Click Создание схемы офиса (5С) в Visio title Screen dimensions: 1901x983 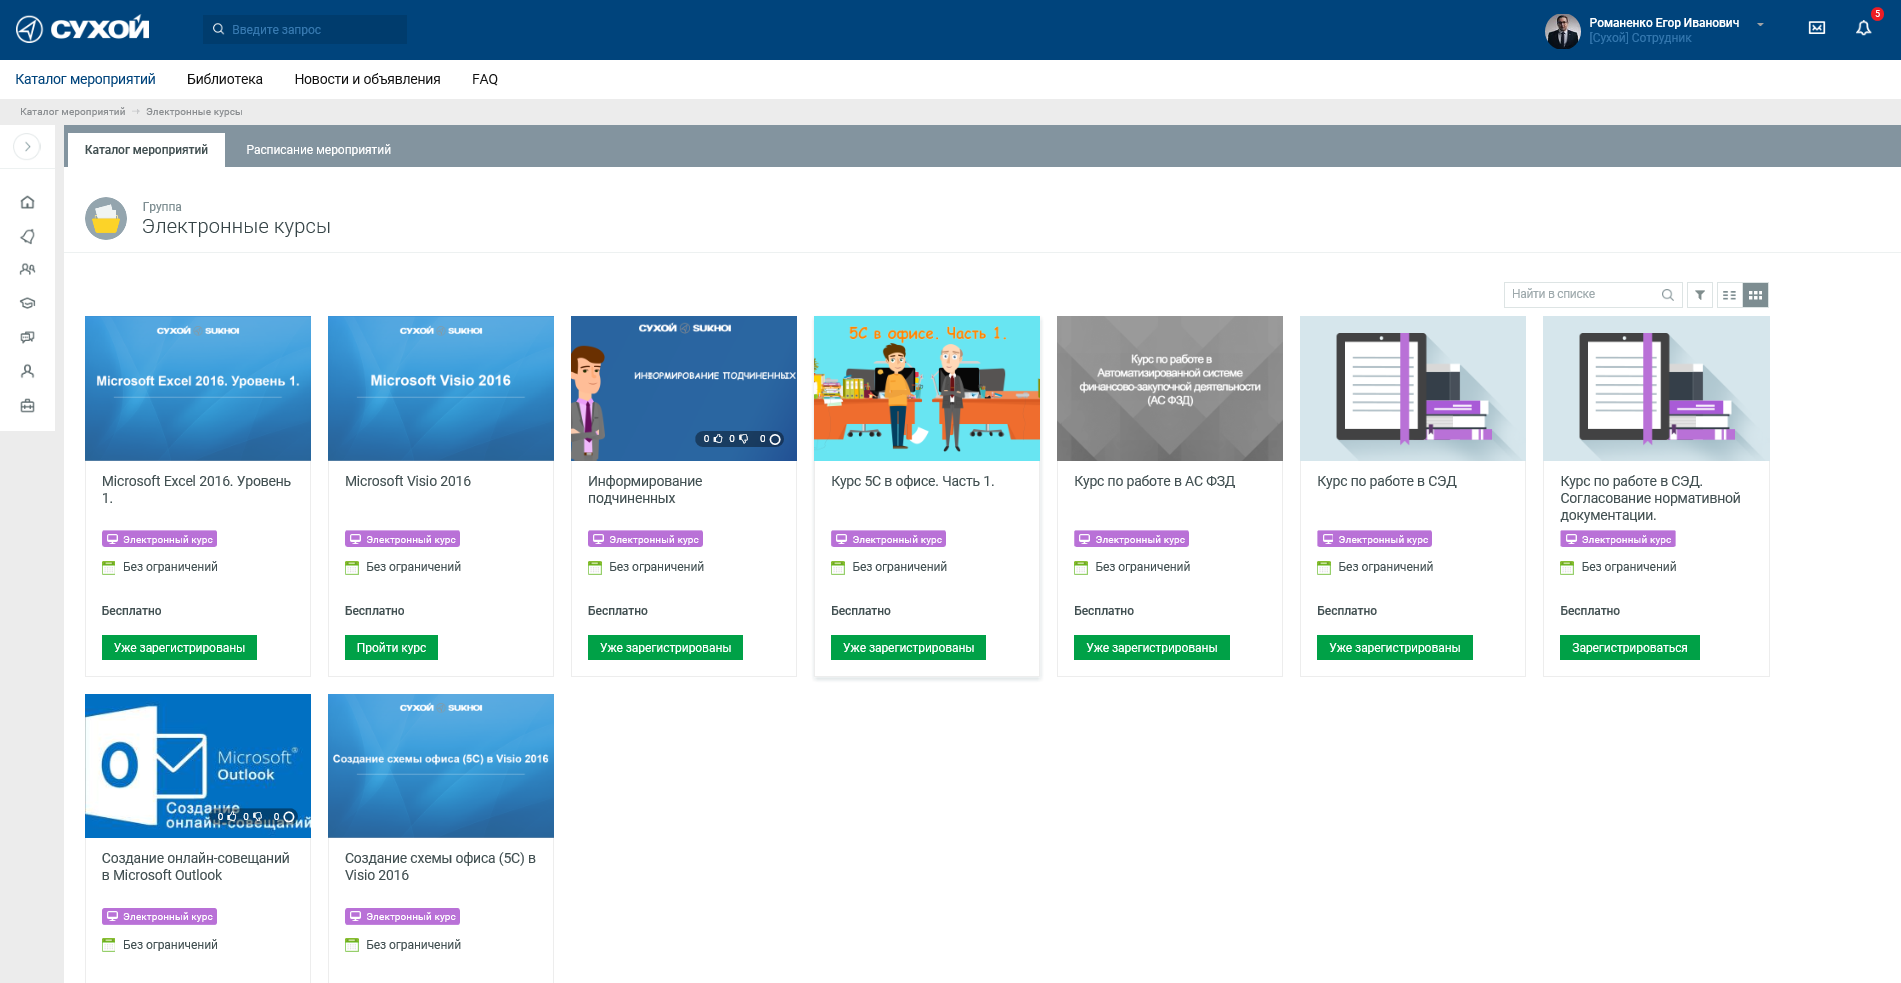coord(440,867)
